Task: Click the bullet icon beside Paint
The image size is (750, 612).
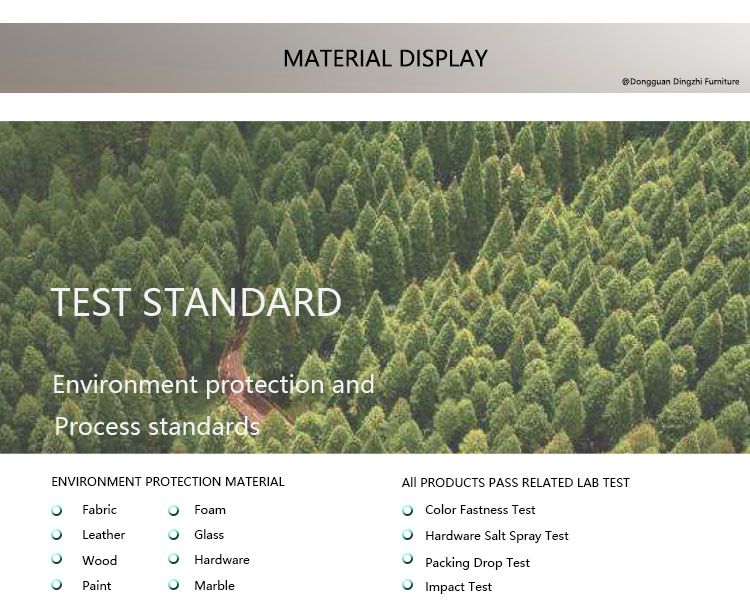Action: click(57, 584)
